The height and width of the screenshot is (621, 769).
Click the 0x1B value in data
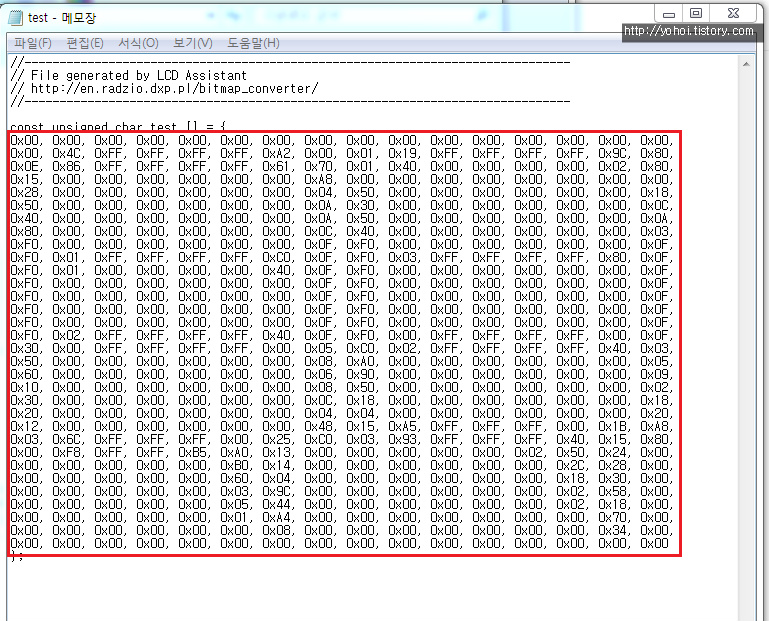click(x=613, y=427)
